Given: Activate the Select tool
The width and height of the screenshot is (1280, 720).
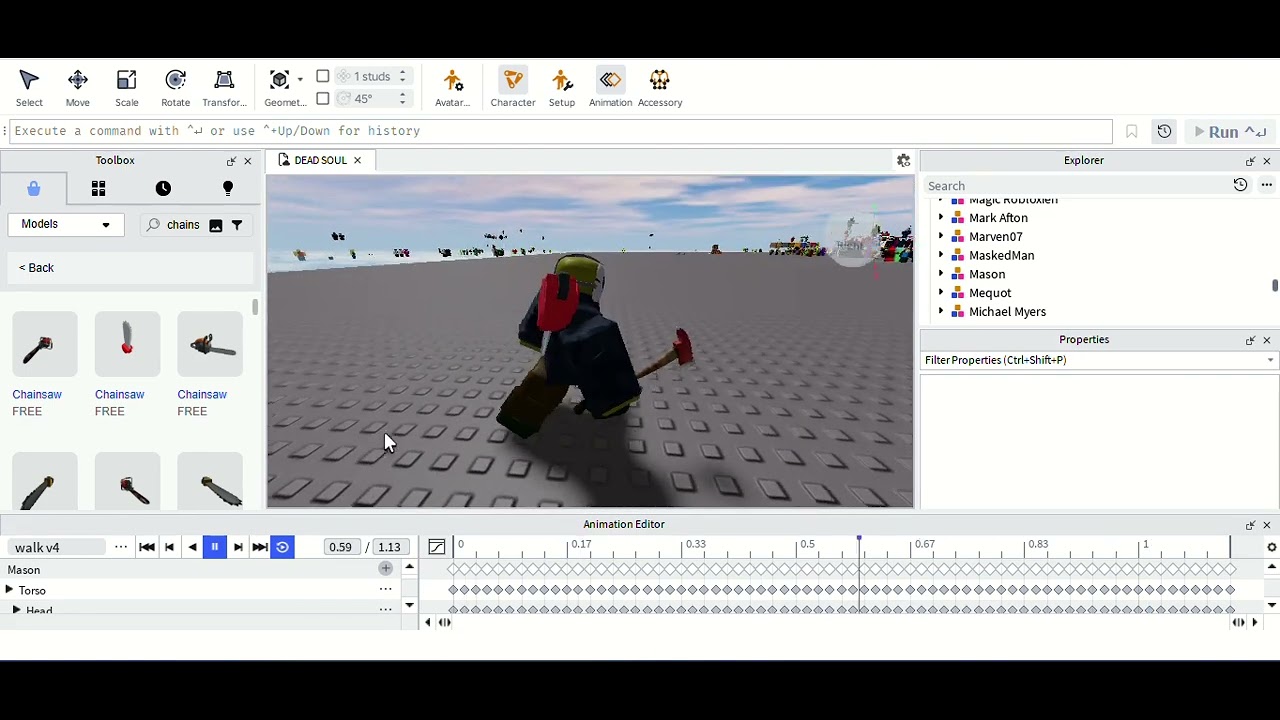Looking at the screenshot, I should [29, 88].
